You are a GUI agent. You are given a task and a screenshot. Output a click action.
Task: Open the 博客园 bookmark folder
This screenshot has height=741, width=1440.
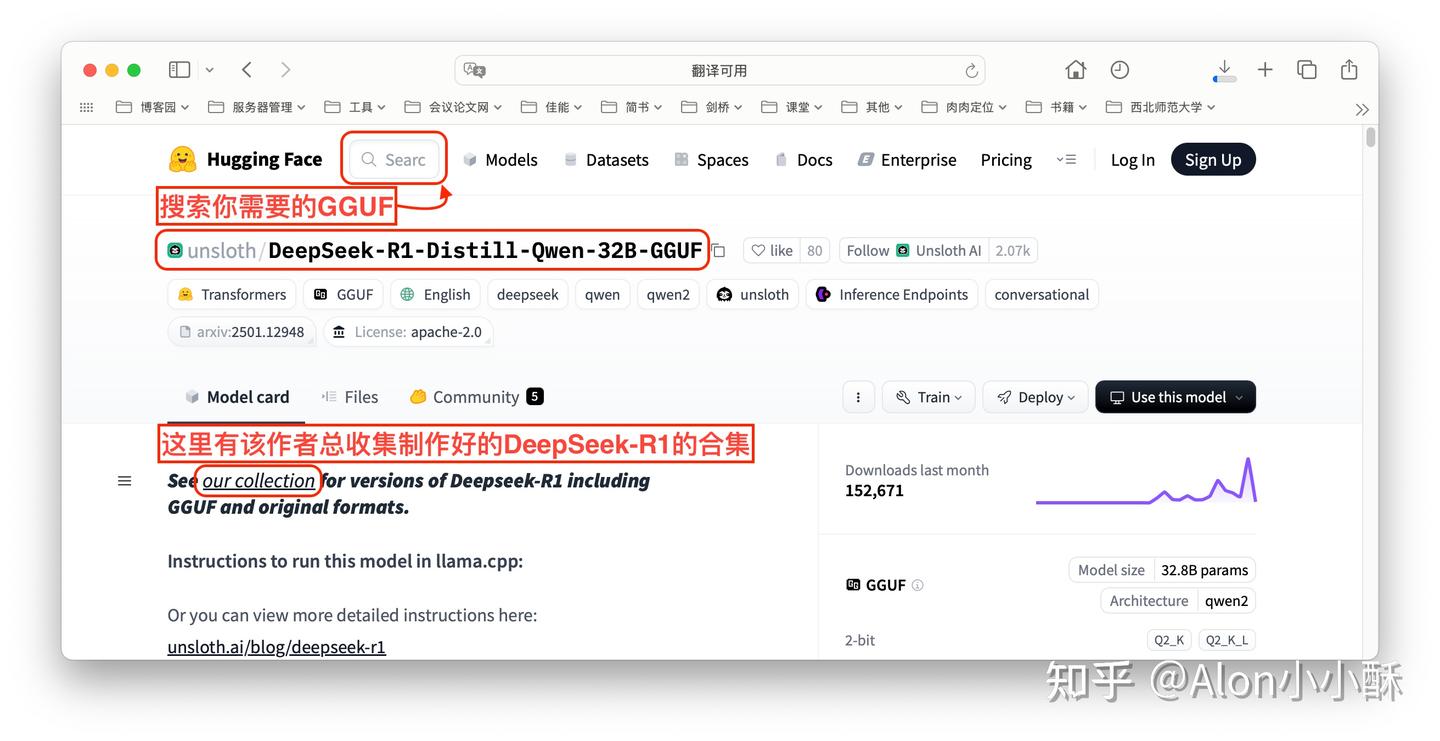[153, 107]
